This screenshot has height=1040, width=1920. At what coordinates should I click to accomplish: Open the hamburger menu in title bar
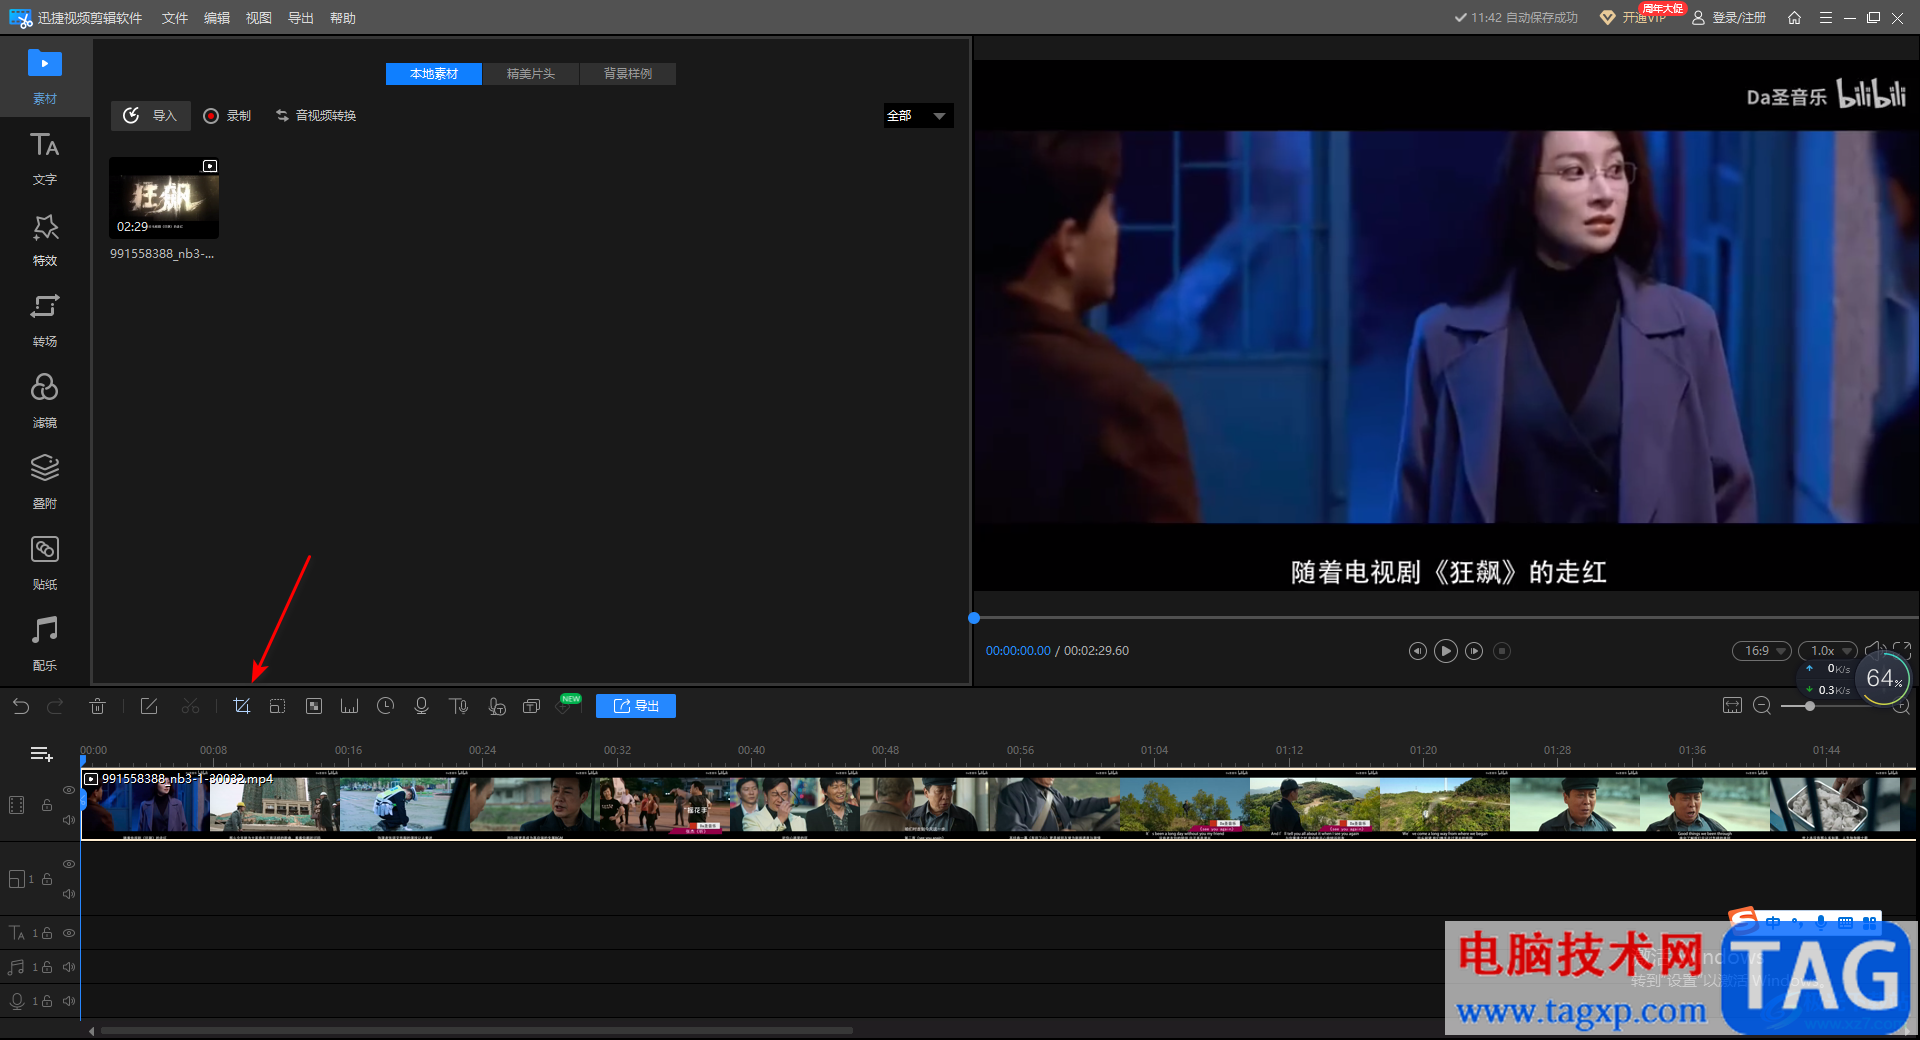point(1825,18)
